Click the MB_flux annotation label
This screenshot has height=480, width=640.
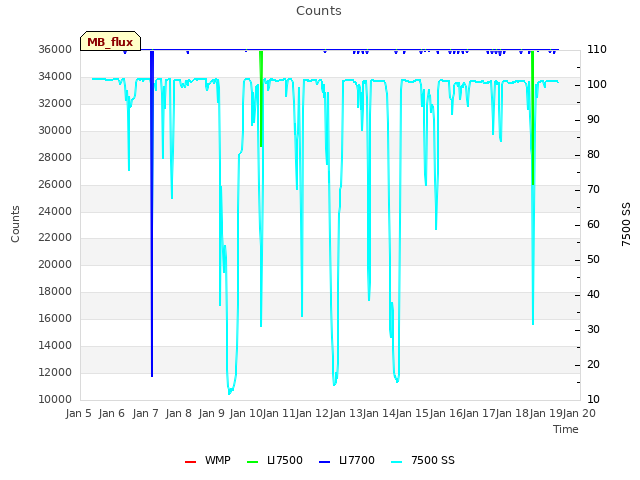[x=110, y=41]
